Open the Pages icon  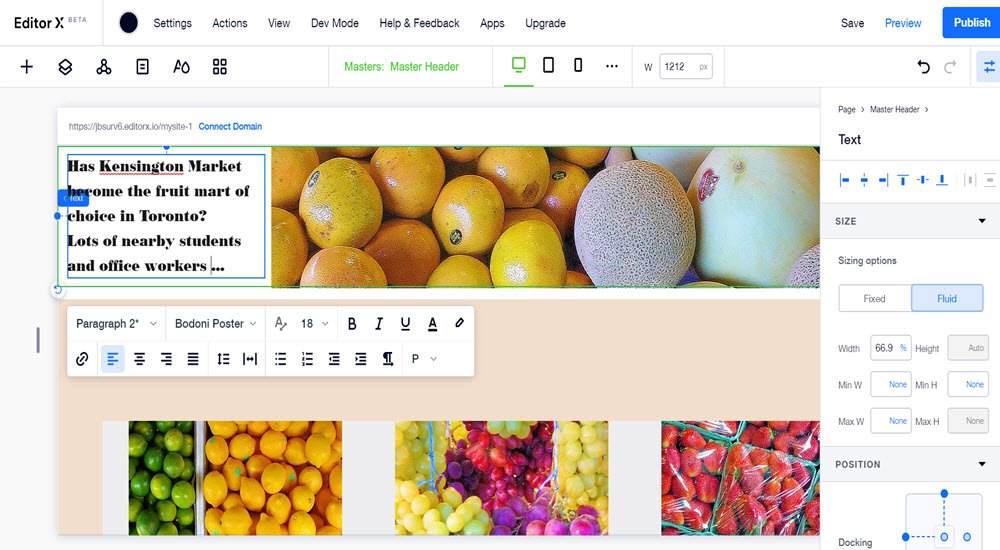point(142,66)
